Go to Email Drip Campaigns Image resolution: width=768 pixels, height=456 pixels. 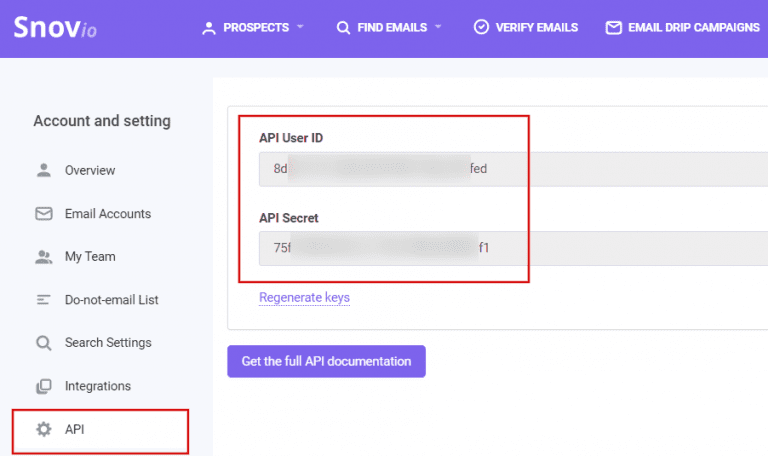pyautogui.click(x=693, y=28)
